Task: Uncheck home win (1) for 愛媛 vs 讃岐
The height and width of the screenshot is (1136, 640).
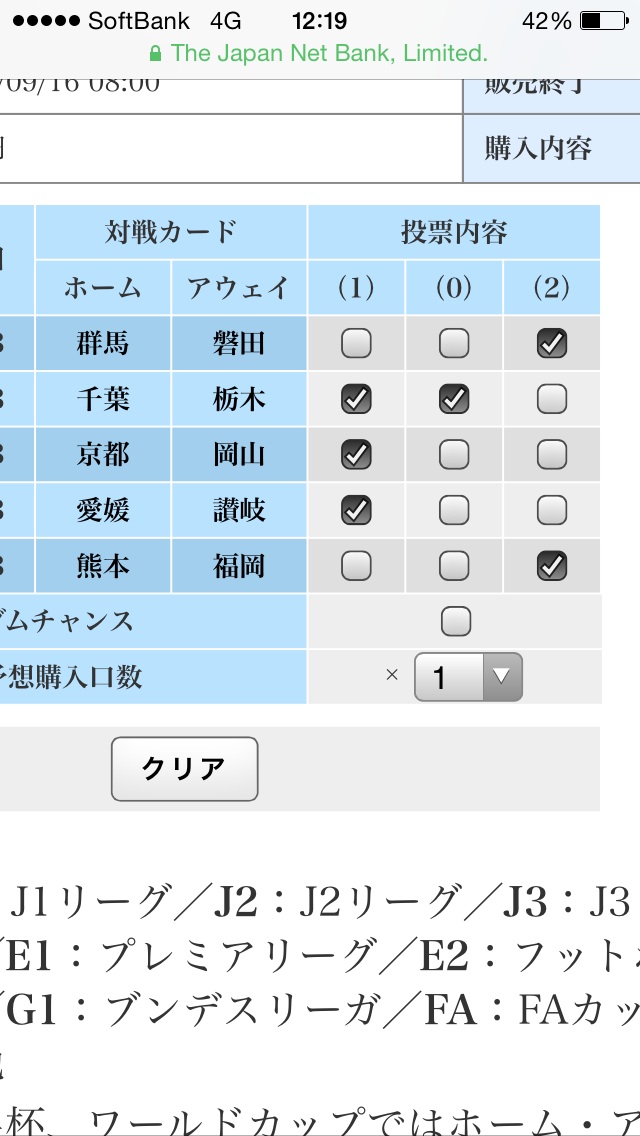Action: pyautogui.click(x=356, y=511)
